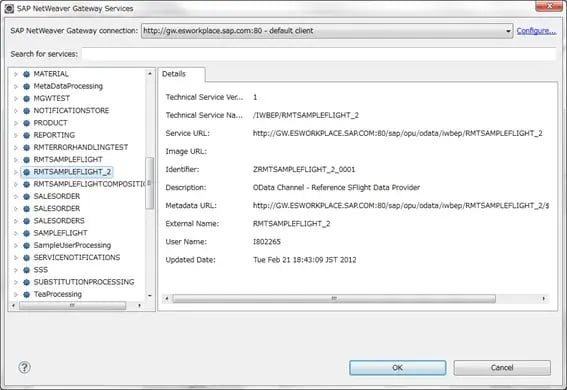567x390 pixels.
Task: Select the SAMPLEFLIGHT service
Action: (60, 233)
